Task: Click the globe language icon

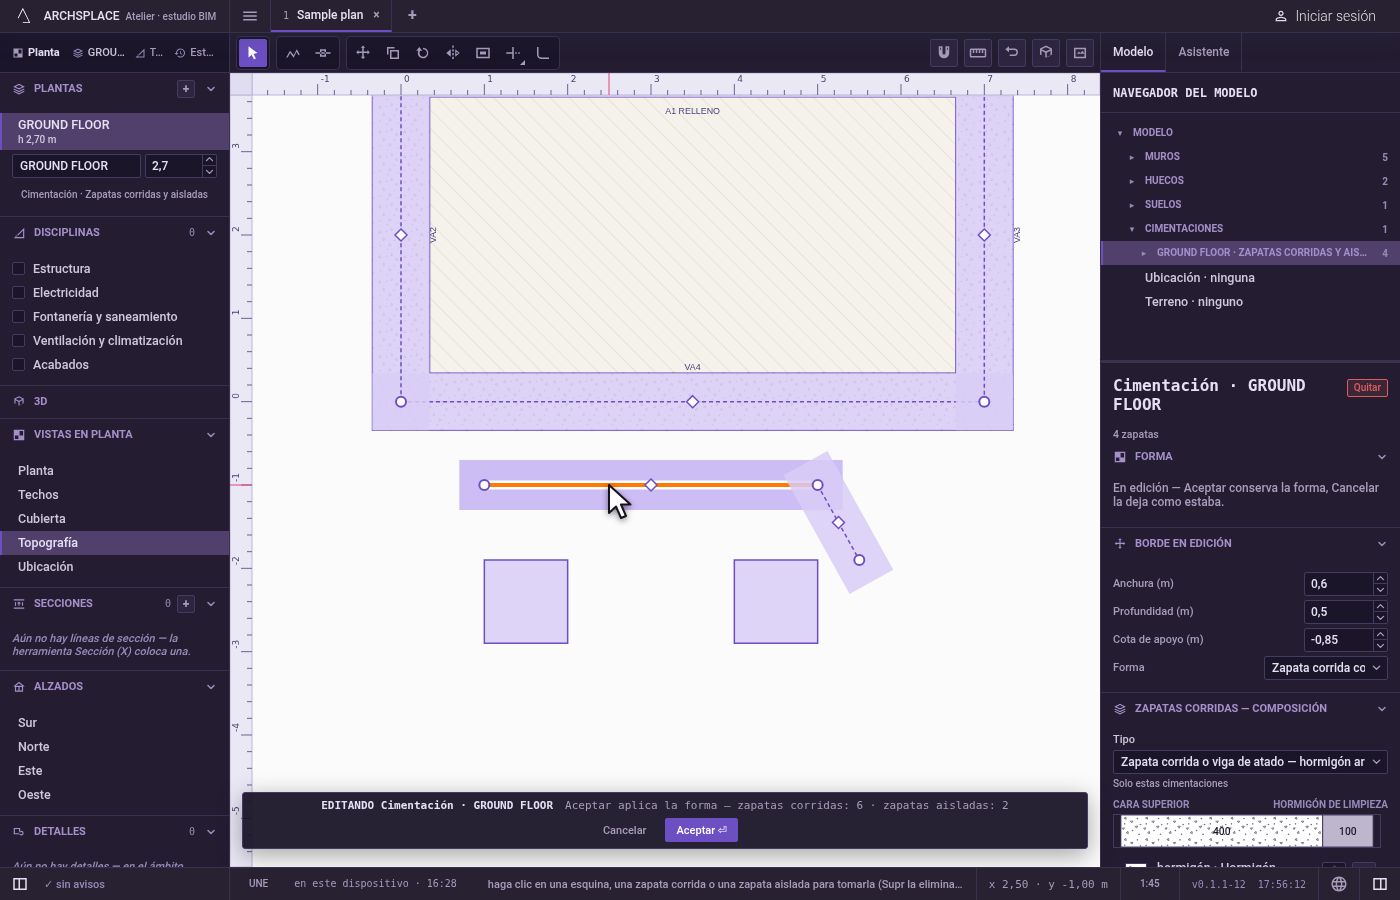Action: click(x=1339, y=884)
